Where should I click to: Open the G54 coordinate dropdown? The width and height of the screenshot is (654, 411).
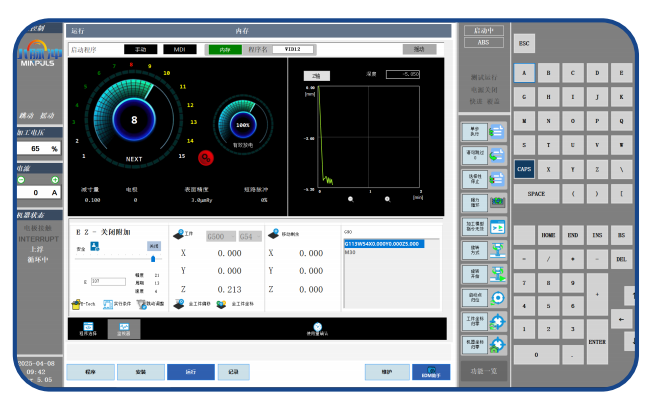249,237
